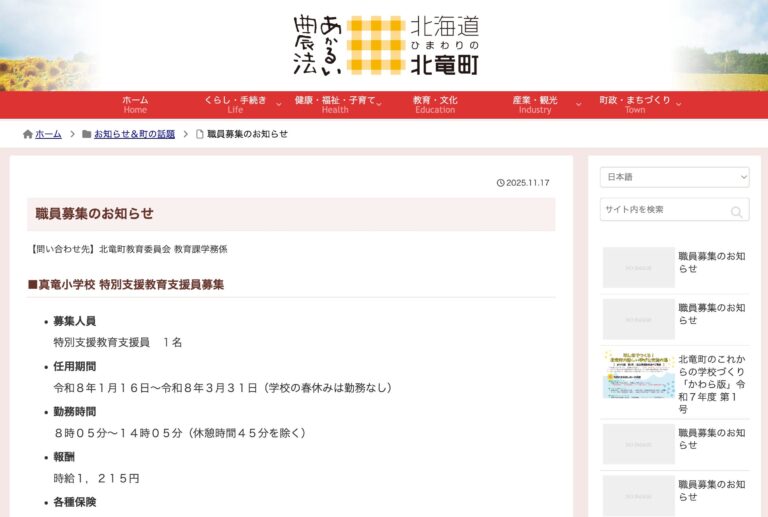This screenshot has height=517, width=768.
Task: Open the ホーム Home menu item
Action: click(x=135, y=104)
